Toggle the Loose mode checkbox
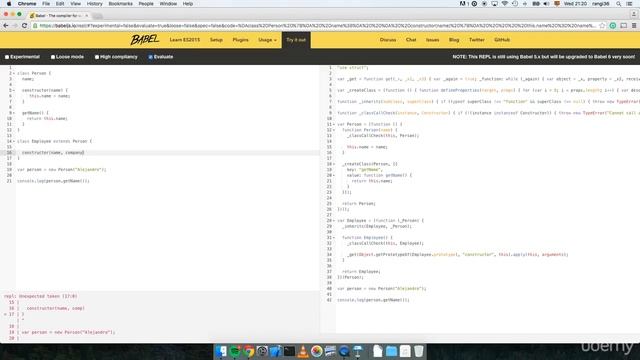This screenshot has width=640, height=360. coord(53,57)
